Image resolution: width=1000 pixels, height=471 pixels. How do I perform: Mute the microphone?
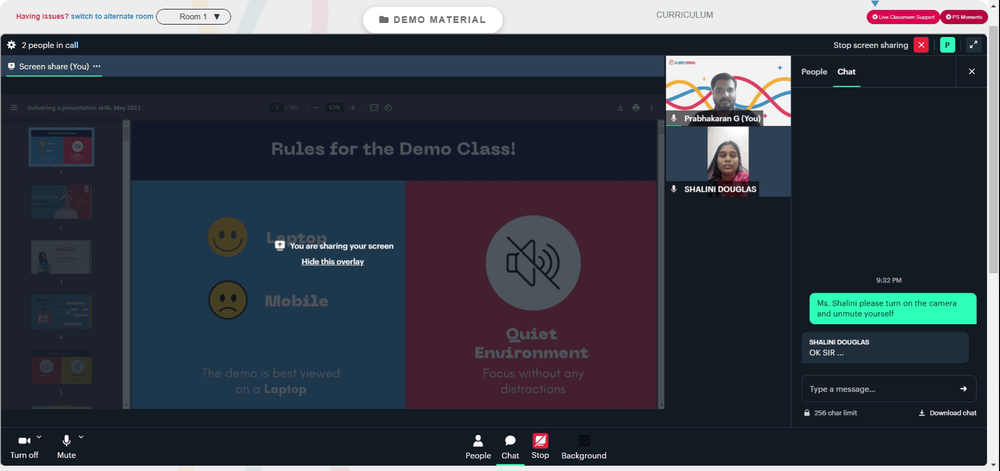click(x=66, y=446)
